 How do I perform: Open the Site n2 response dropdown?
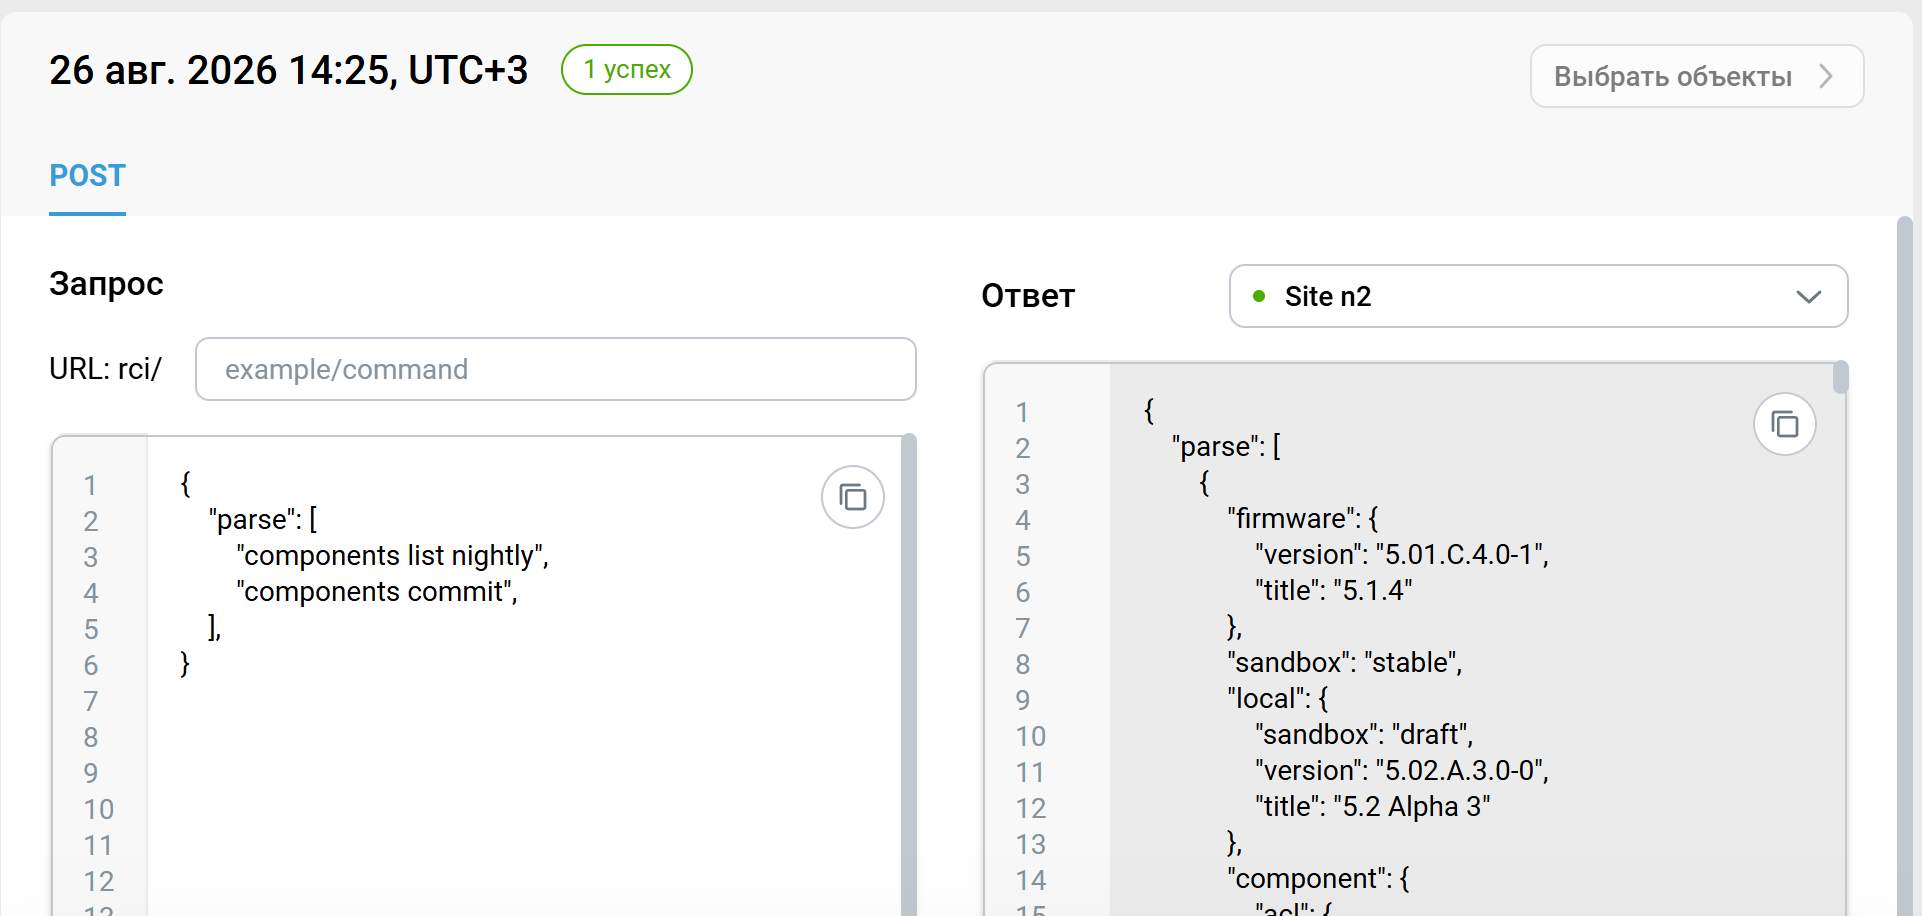[1538, 296]
